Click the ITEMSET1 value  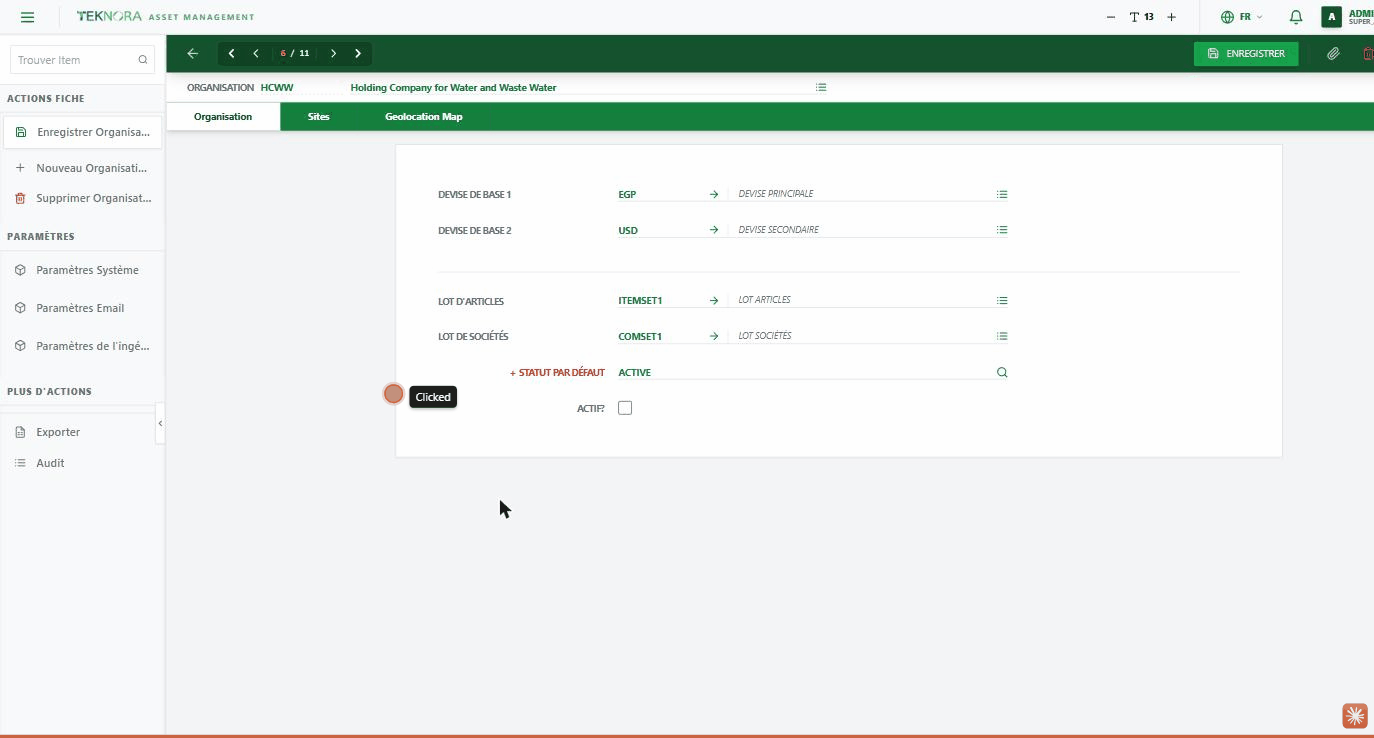640,300
